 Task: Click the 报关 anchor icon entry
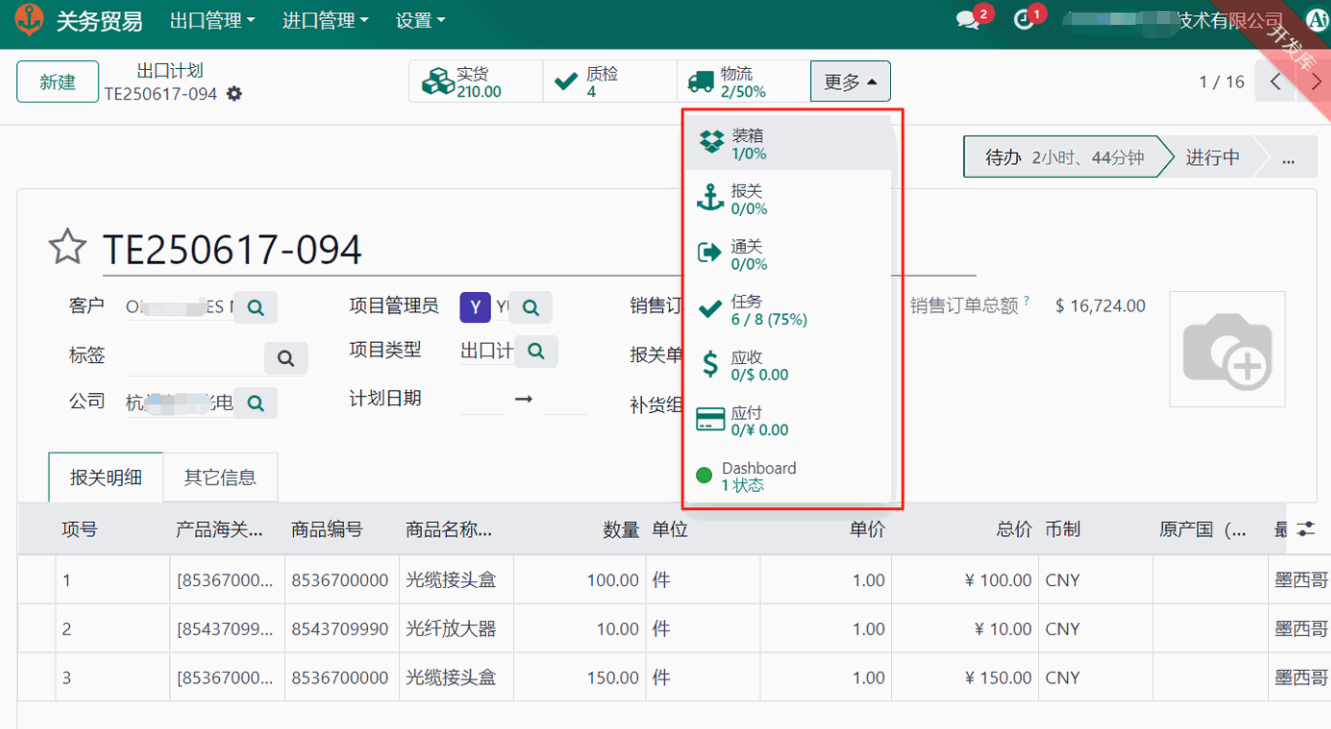(x=711, y=199)
